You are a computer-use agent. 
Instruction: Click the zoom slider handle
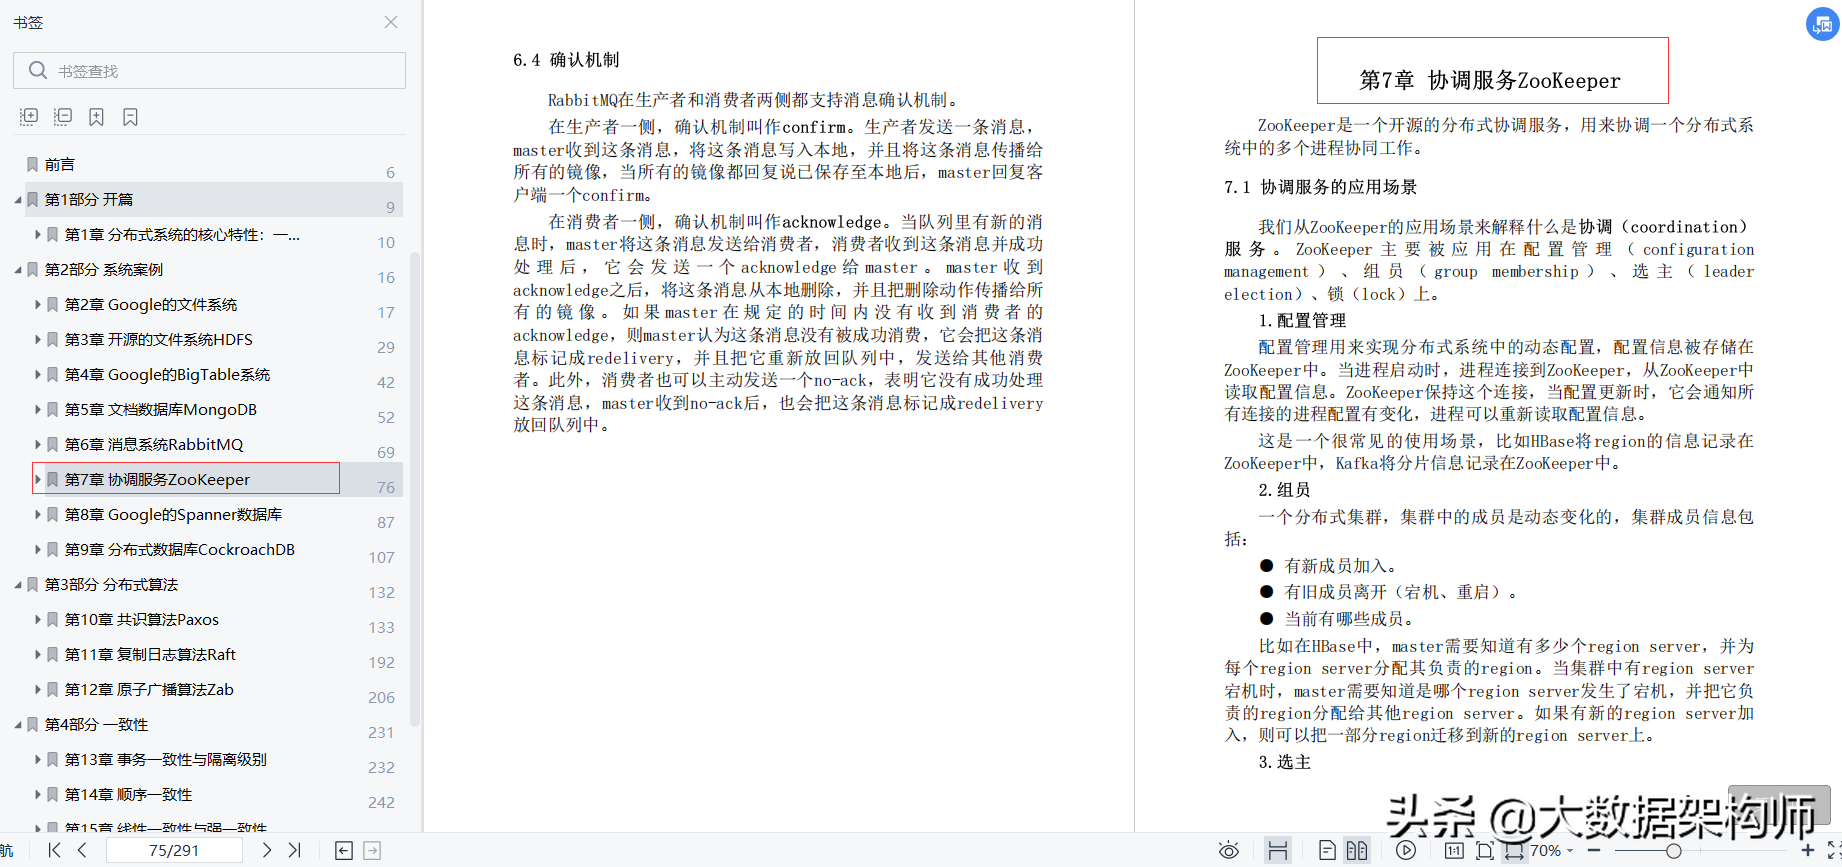tap(1673, 851)
